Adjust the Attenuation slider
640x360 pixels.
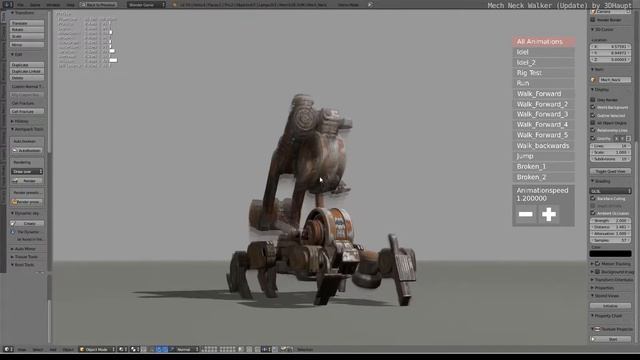pyautogui.click(x=611, y=233)
